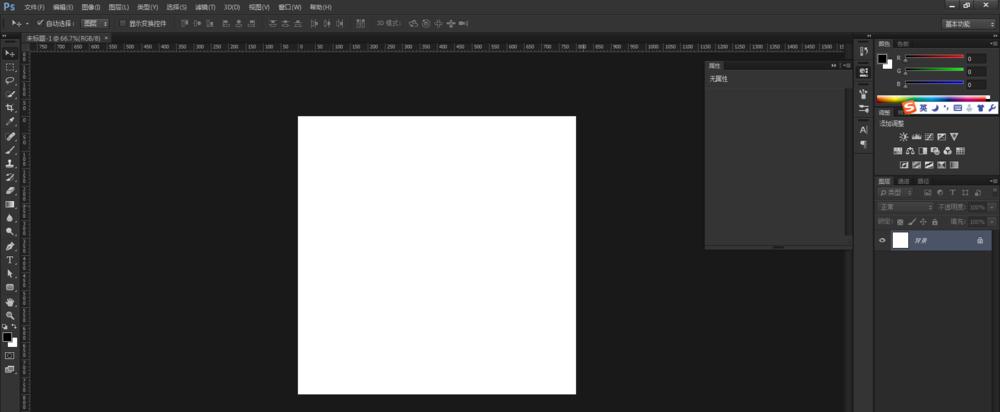The width and height of the screenshot is (1000, 412).
Task: Select the Eraser tool
Action: [x=10, y=190]
